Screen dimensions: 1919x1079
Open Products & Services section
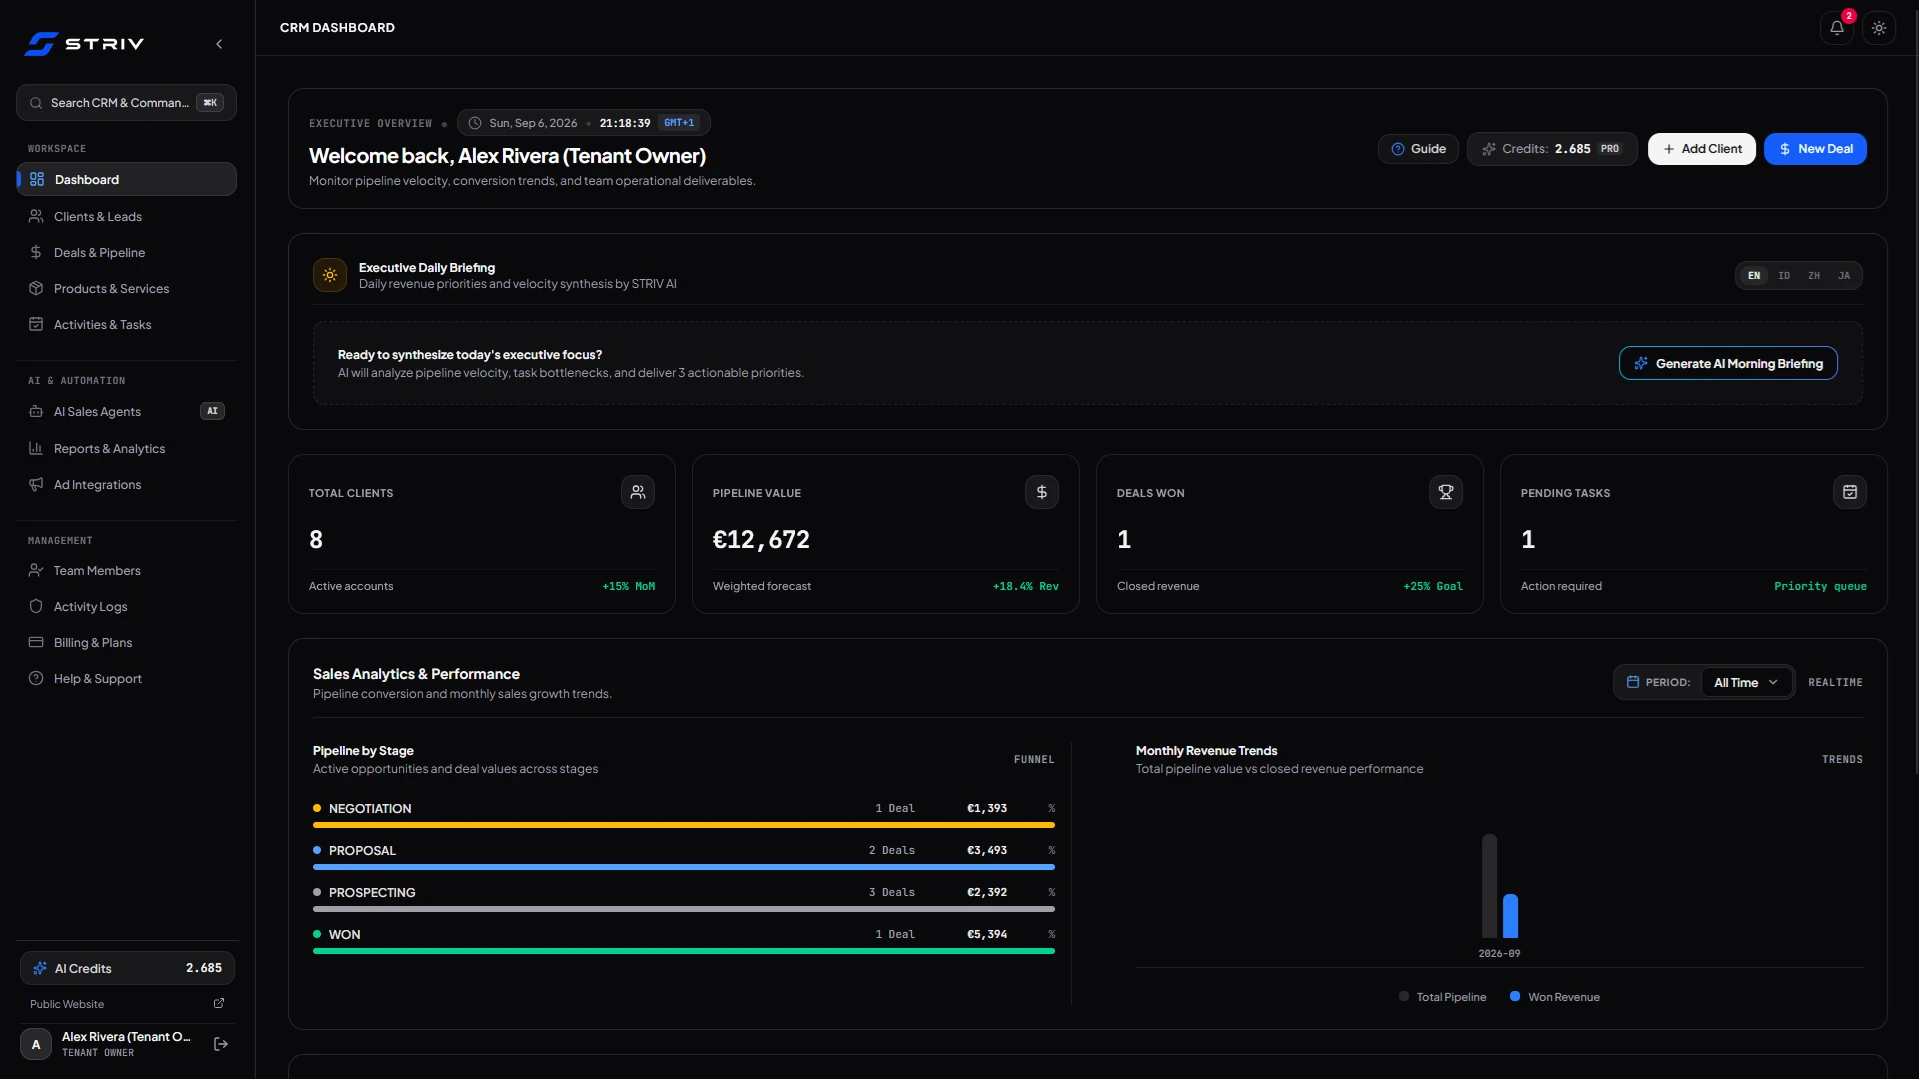click(126, 289)
